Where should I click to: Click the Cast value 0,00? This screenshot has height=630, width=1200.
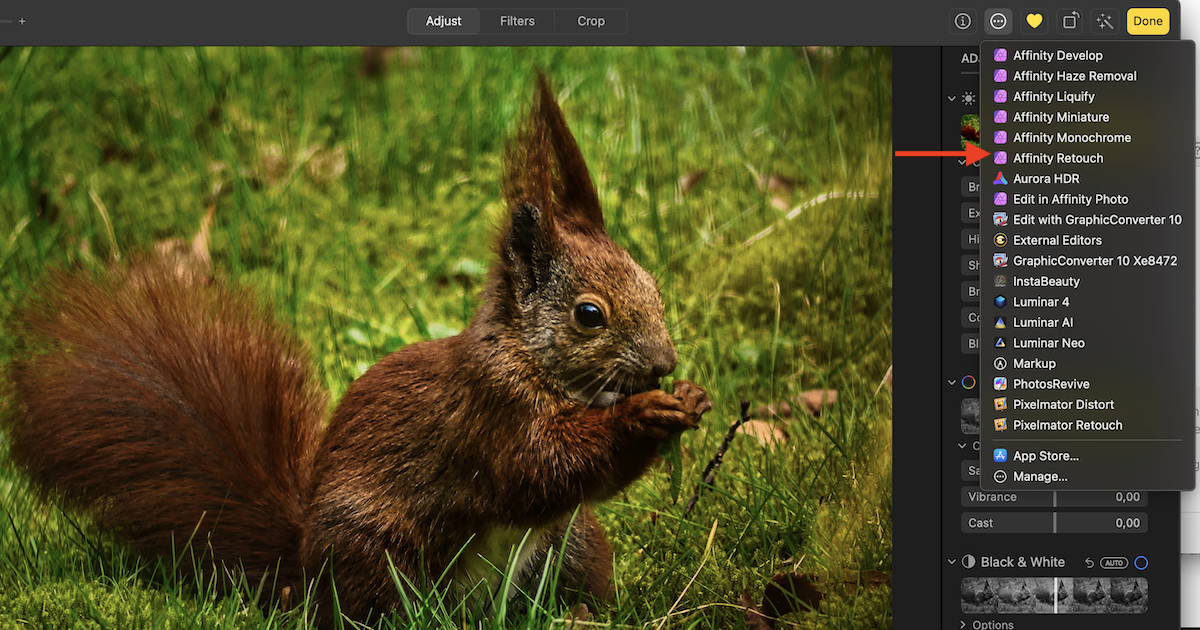tap(1127, 523)
